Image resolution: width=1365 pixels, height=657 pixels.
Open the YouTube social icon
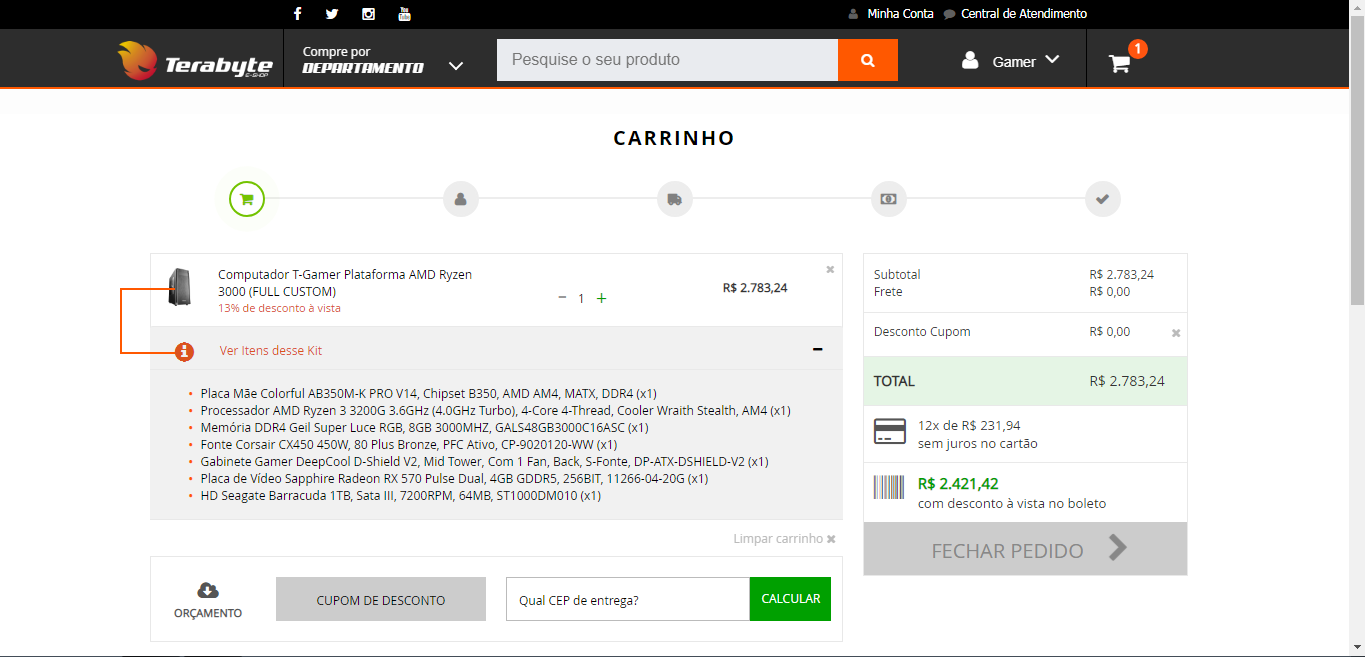[404, 14]
